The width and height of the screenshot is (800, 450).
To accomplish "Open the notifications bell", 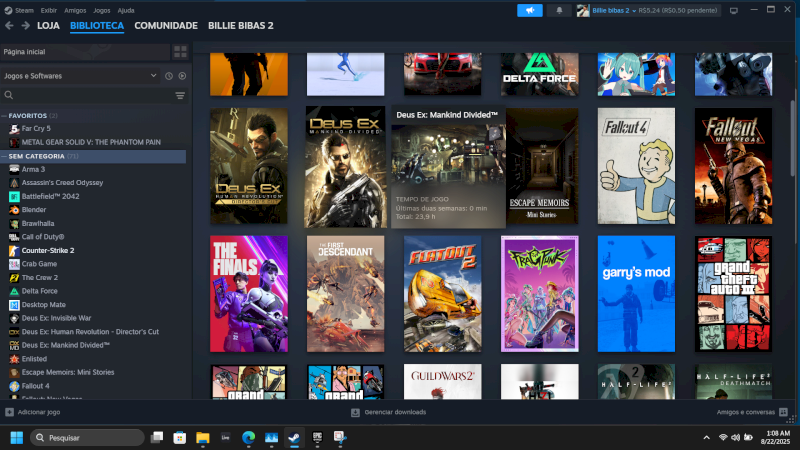I will [x=559, y=10].
